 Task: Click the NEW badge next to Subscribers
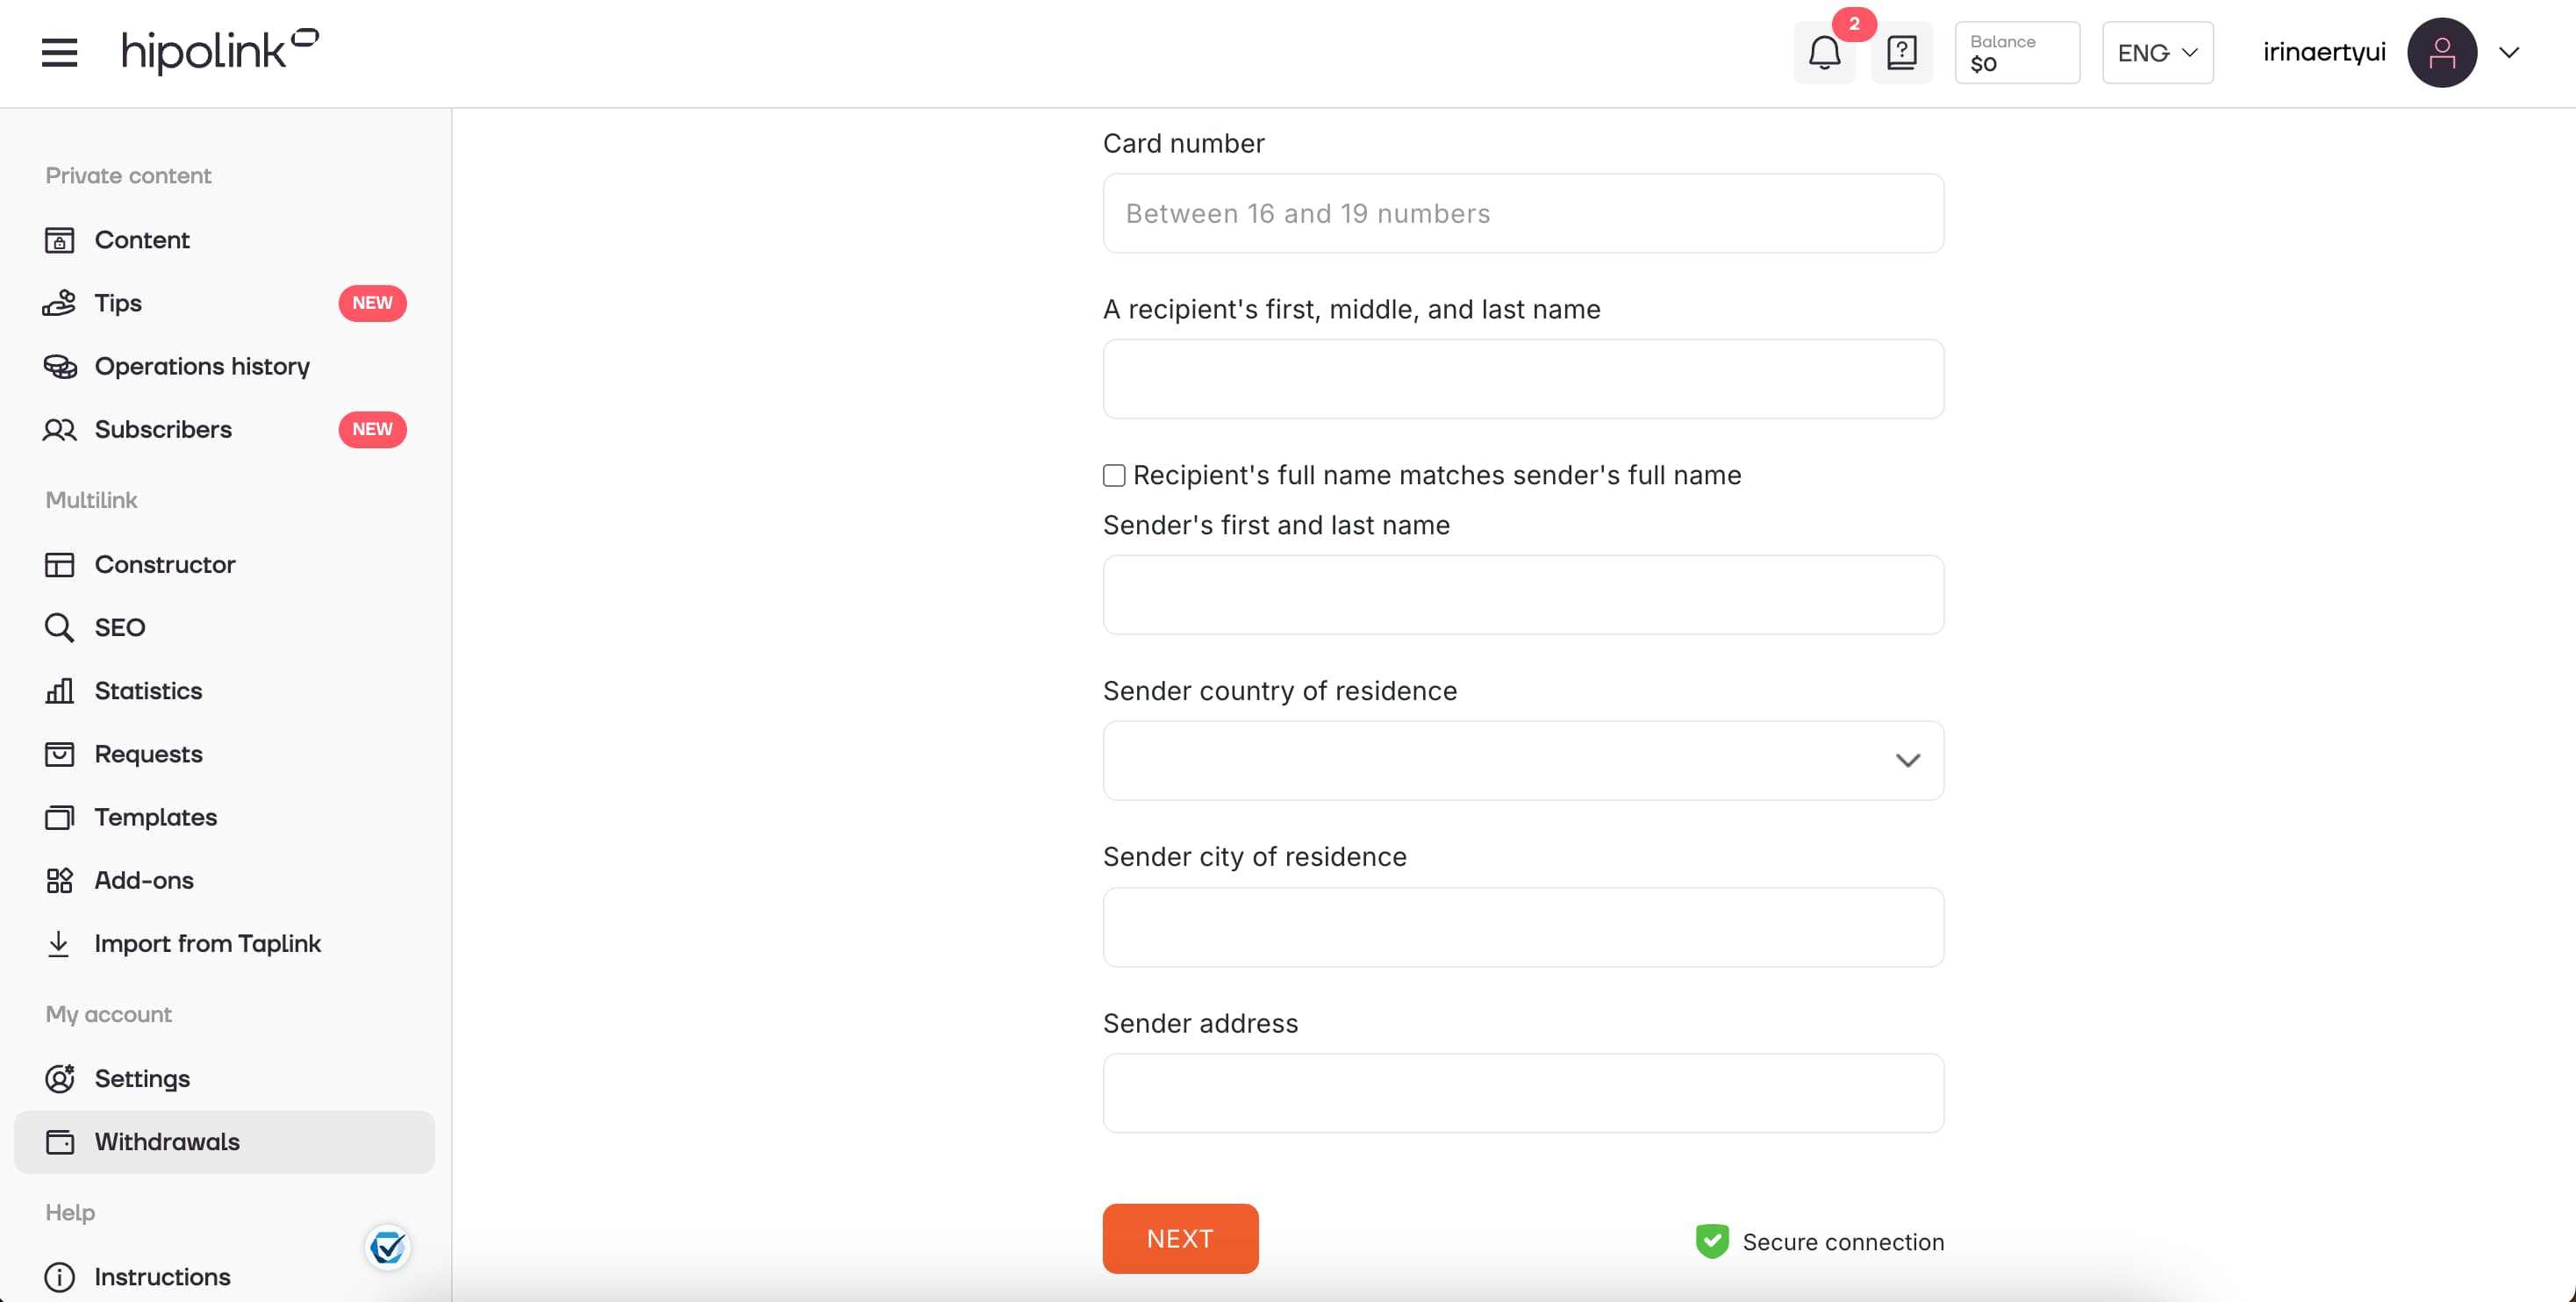tap(372, 429)
